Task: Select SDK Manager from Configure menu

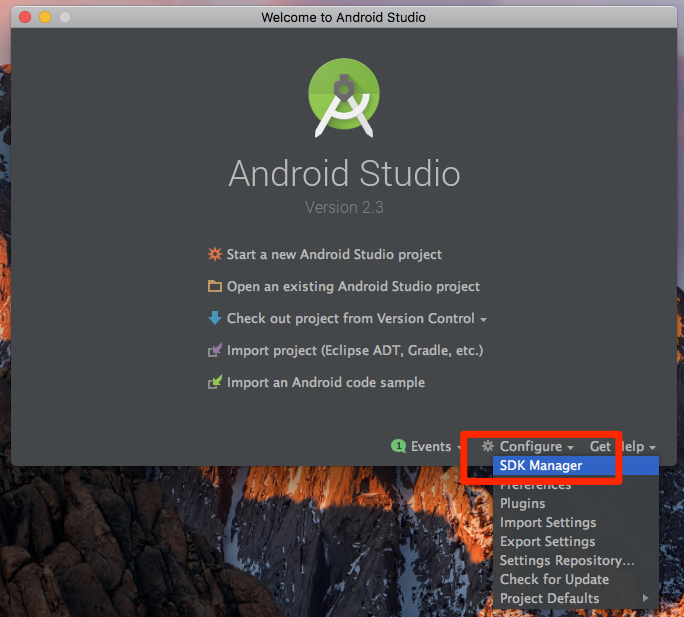Action: point(541,465)
